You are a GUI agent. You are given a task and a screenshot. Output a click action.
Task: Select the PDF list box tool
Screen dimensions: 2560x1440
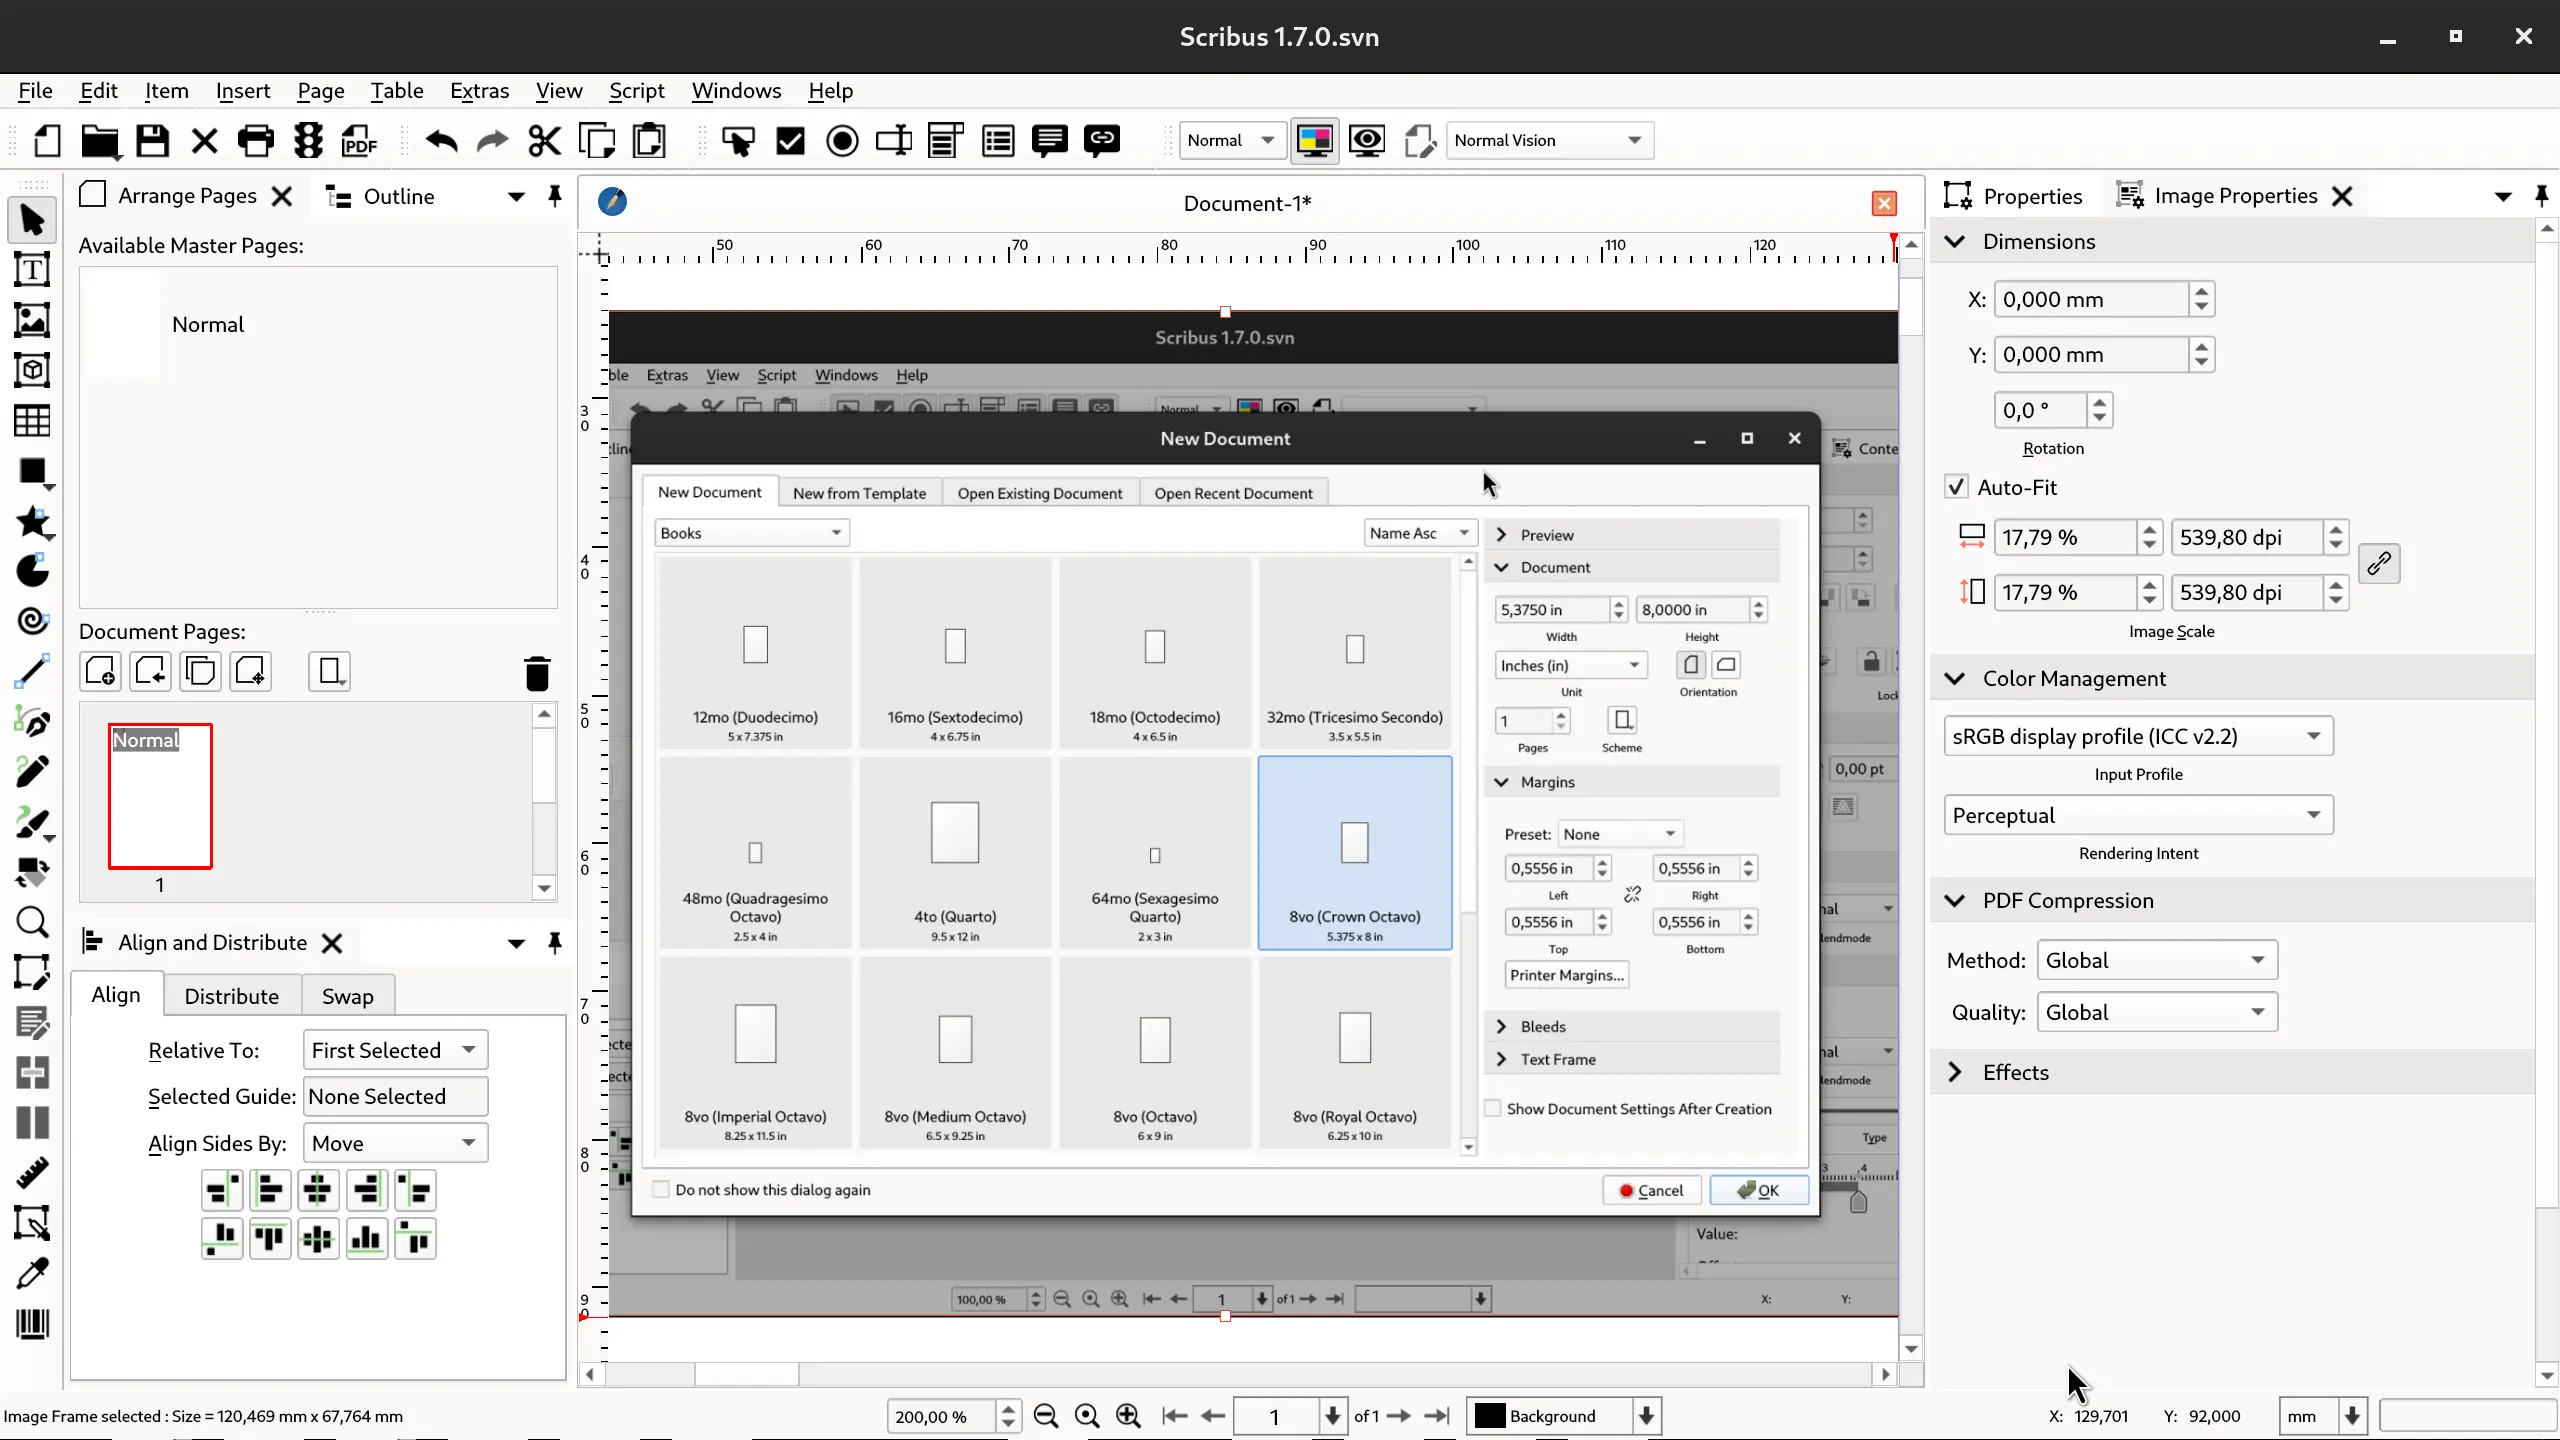click(998, 141)
